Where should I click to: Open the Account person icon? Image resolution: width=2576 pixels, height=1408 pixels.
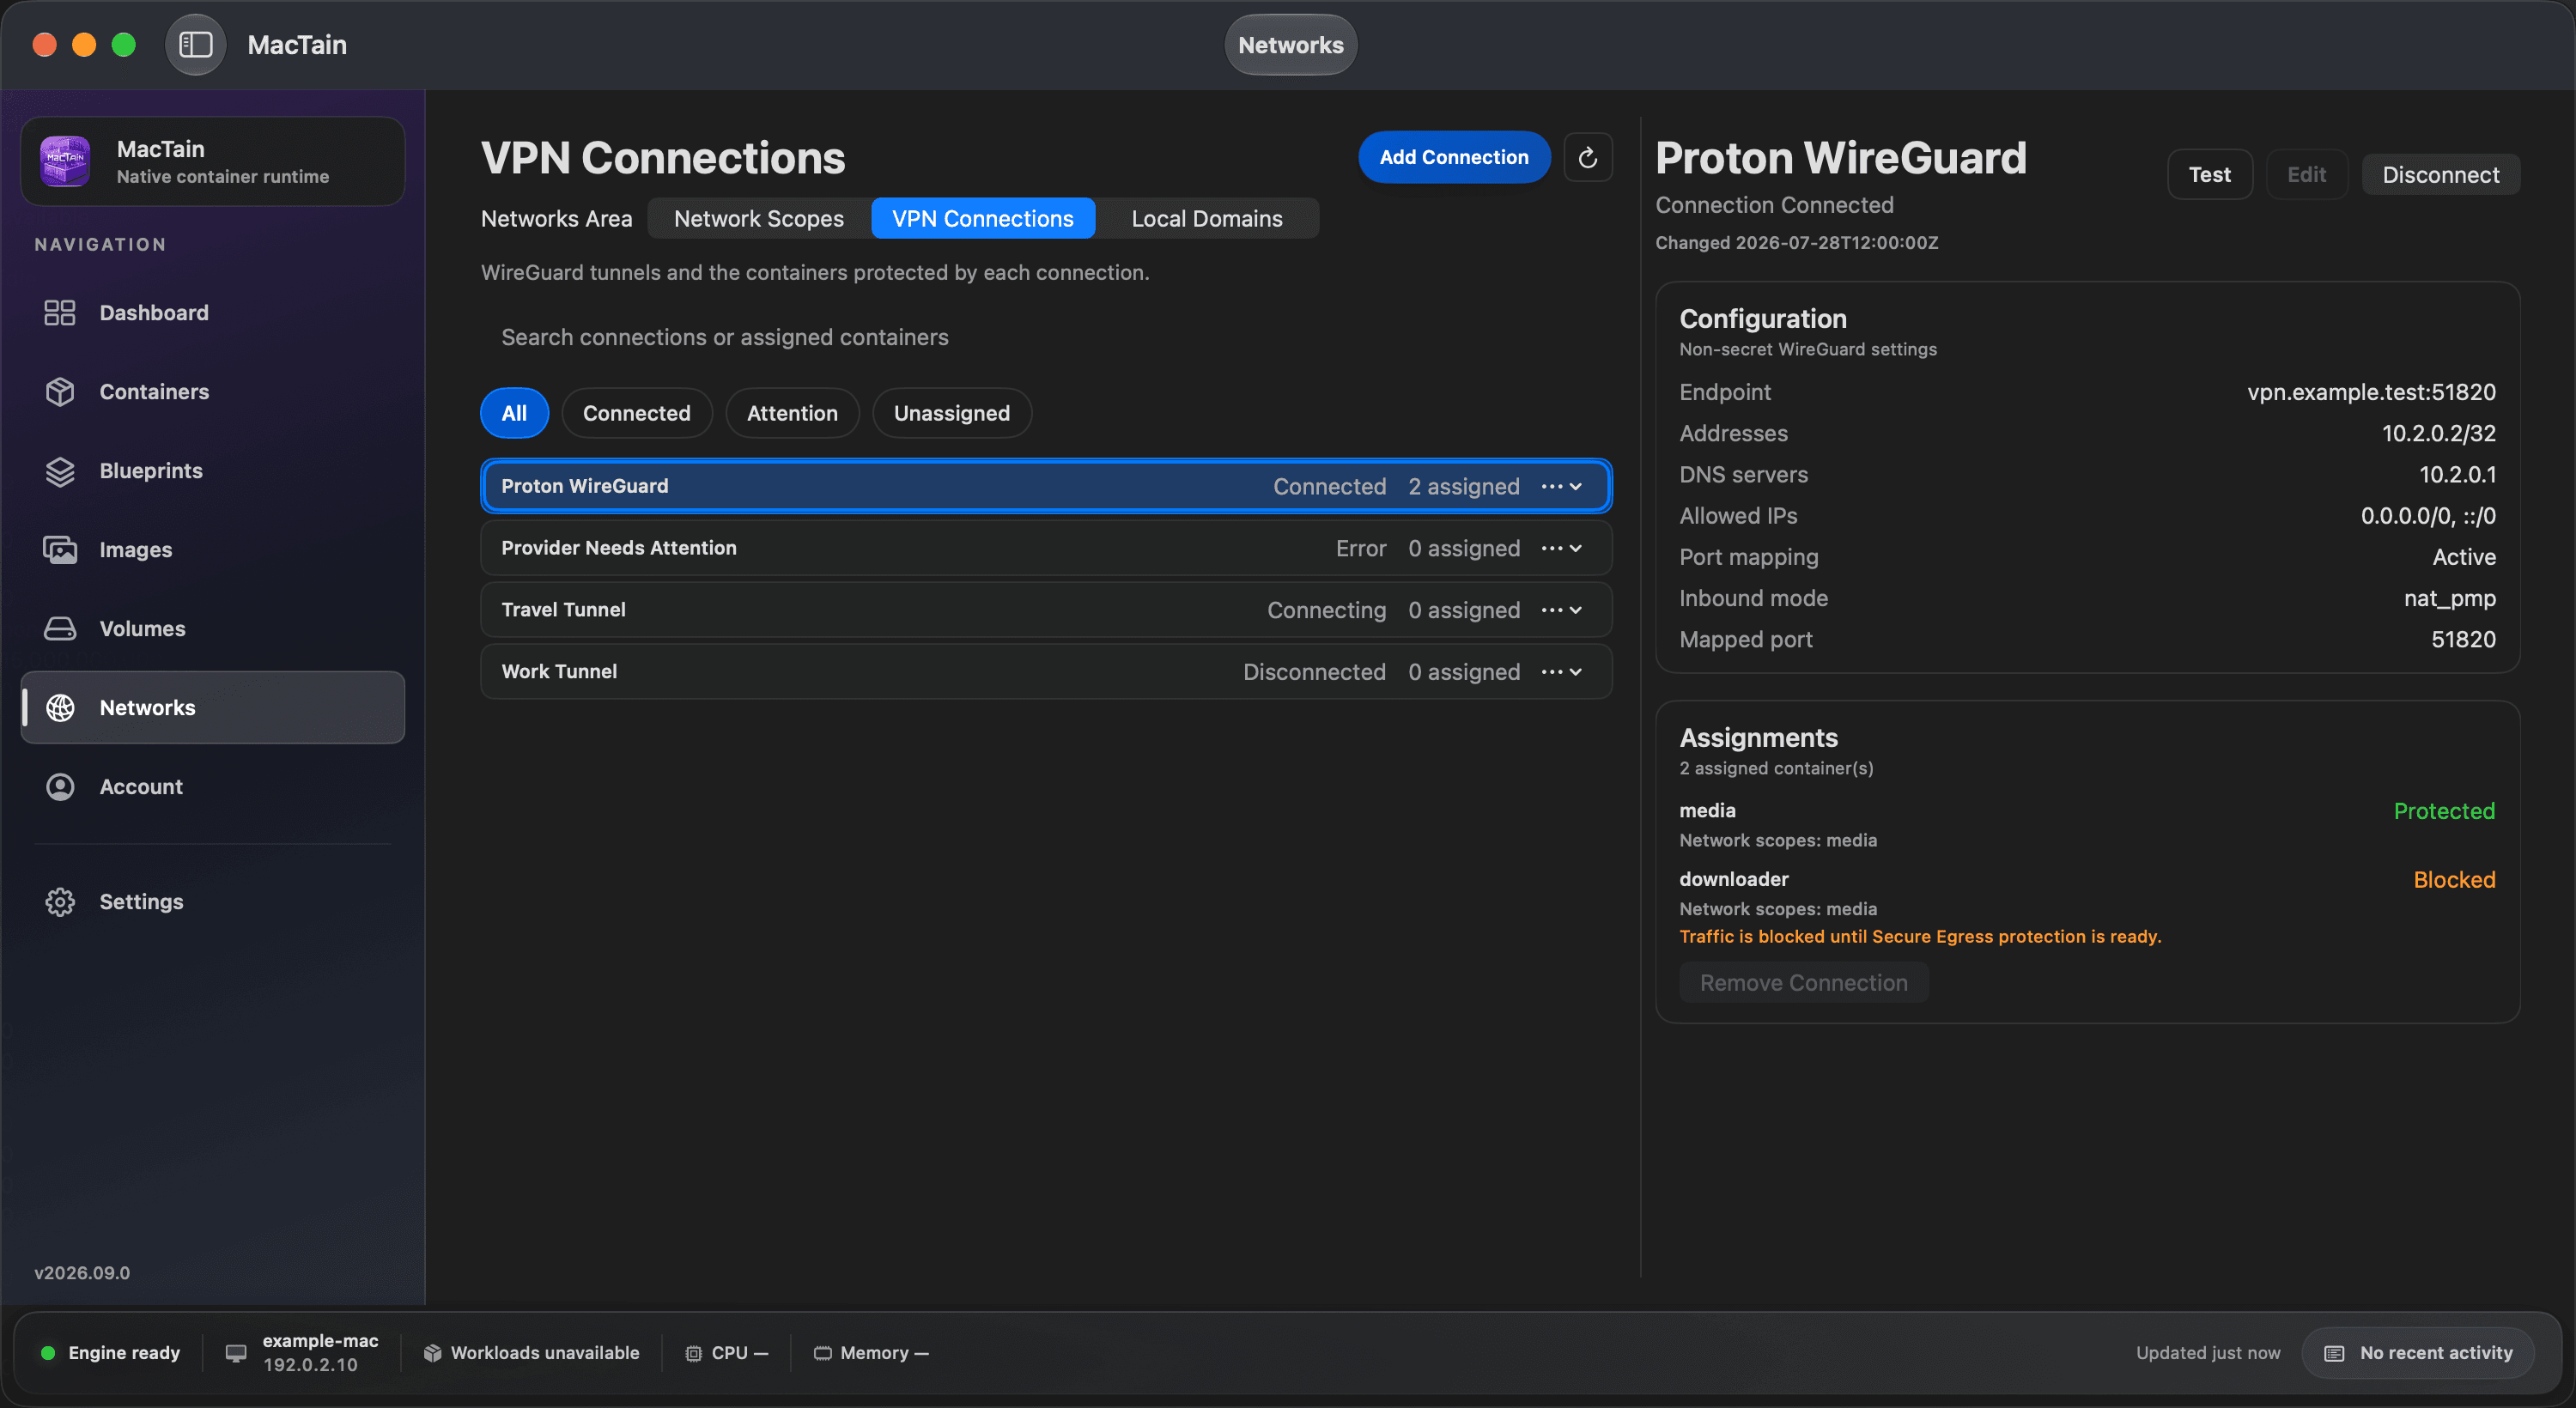(60, 787)
